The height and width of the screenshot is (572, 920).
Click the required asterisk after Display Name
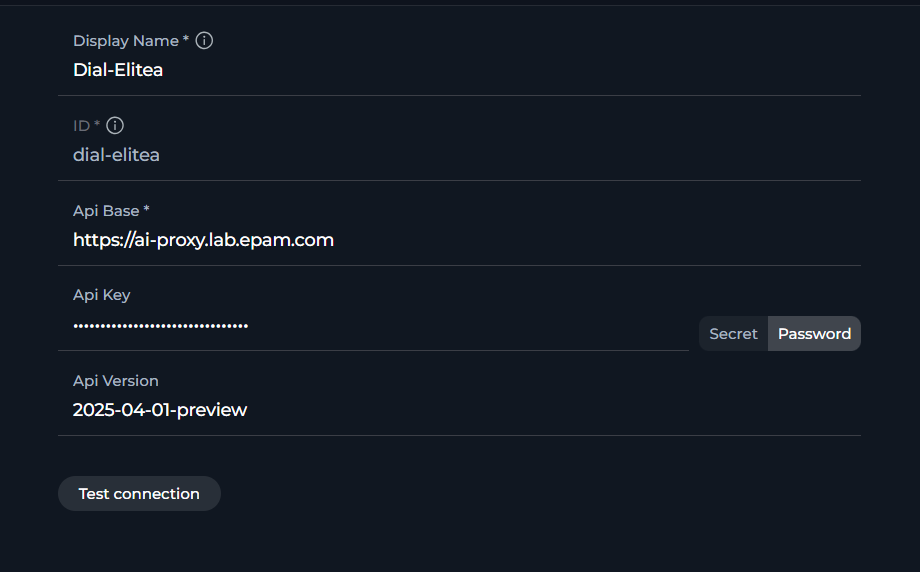pos(186,39)
